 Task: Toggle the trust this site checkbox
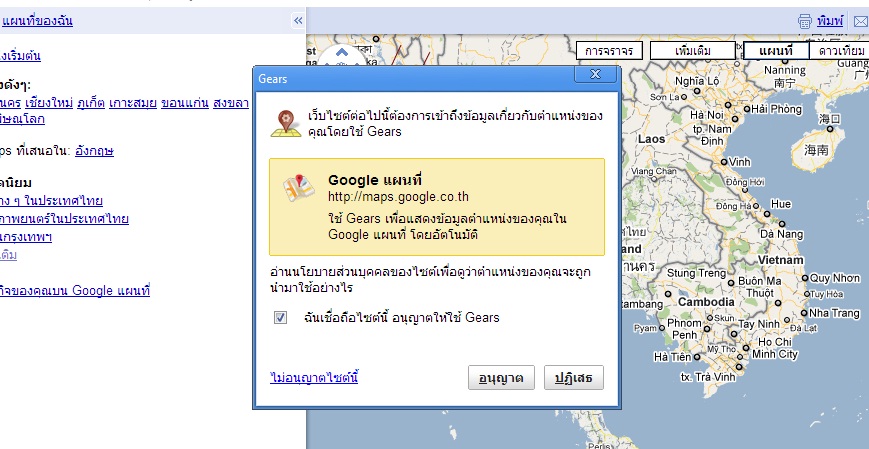tap(281, 318)
